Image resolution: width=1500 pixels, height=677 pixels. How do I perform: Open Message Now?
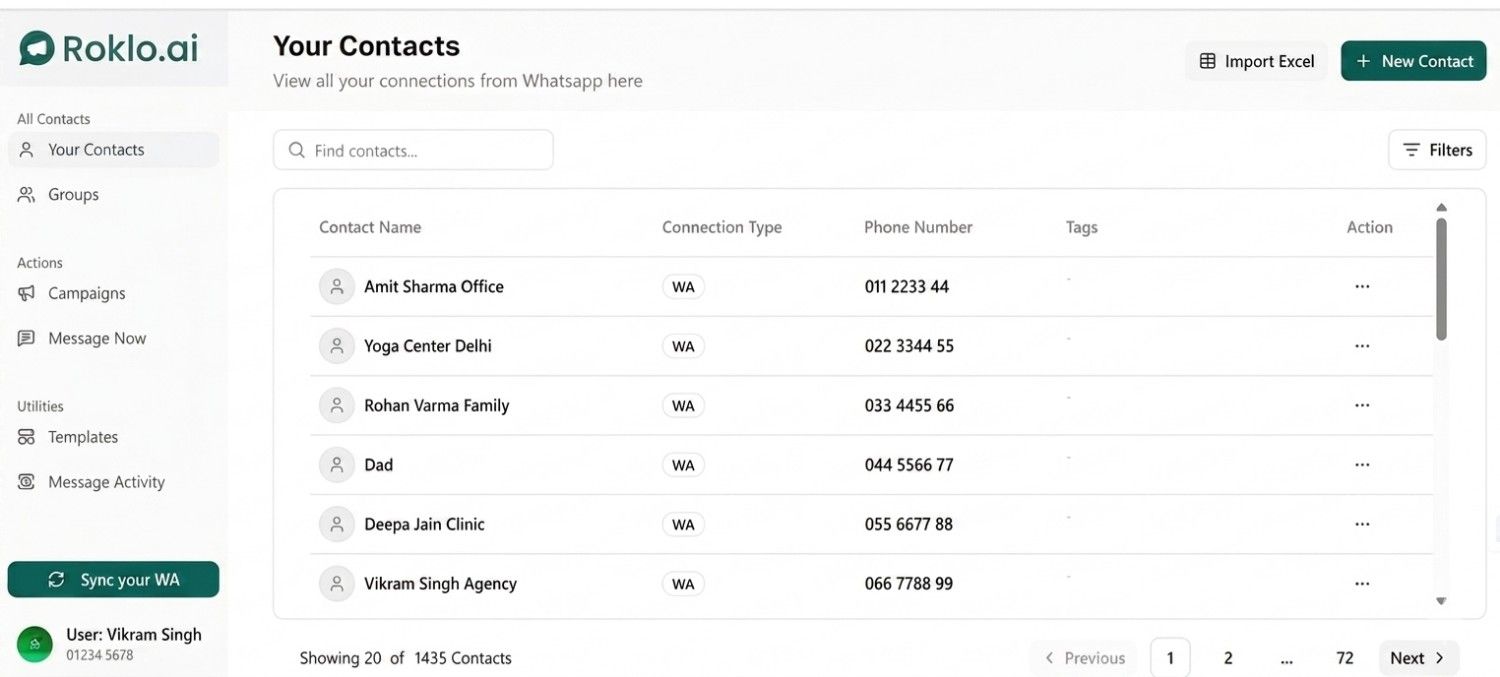(x=81, y=339)
